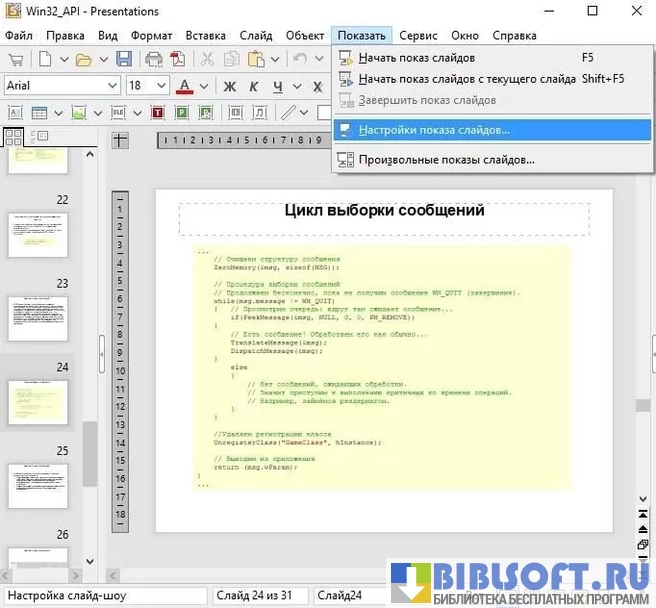This screenshot has height=608, width=656.
Task: Open the Arial font name dropdown
Action: click(112, 86)
